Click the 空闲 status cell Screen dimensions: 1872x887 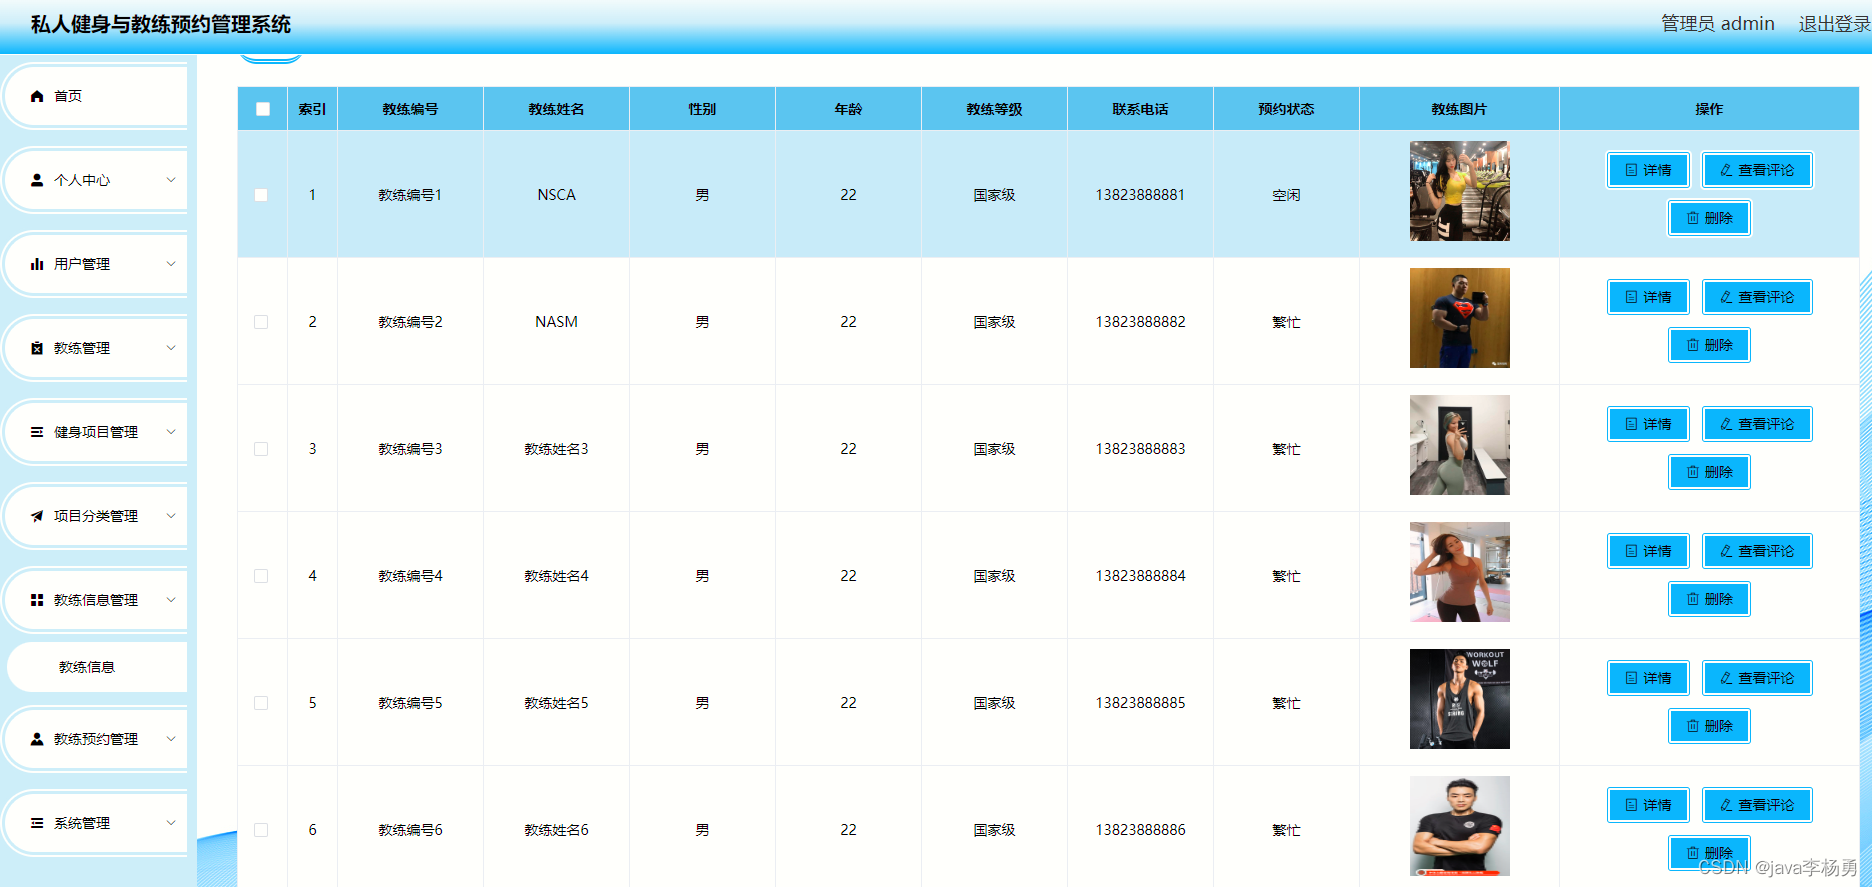(1286, 195)
